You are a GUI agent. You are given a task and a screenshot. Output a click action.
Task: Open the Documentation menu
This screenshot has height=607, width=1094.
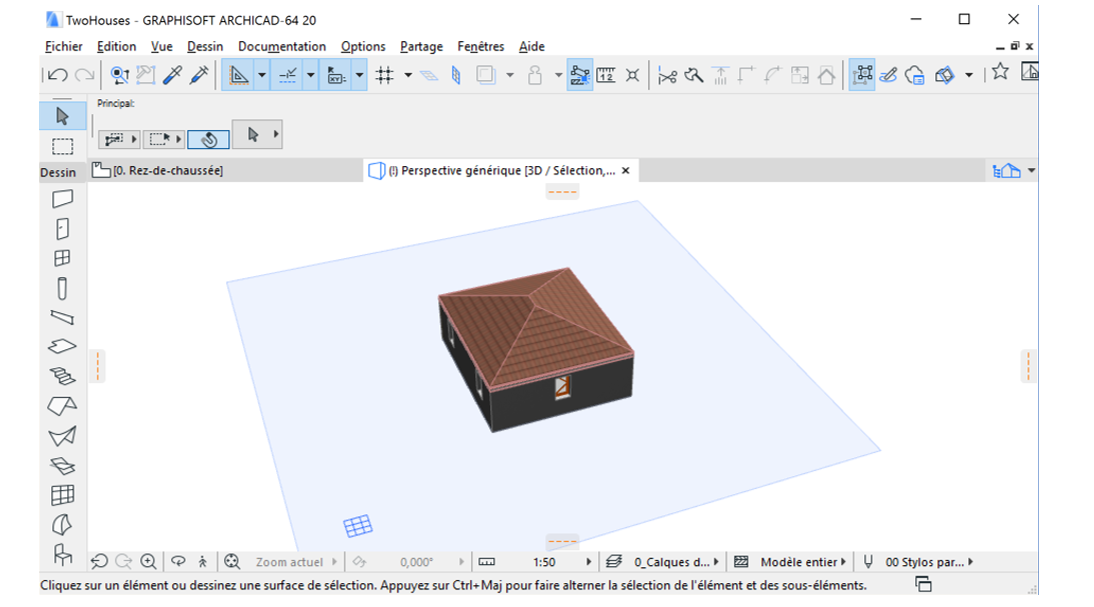[281, 46]
